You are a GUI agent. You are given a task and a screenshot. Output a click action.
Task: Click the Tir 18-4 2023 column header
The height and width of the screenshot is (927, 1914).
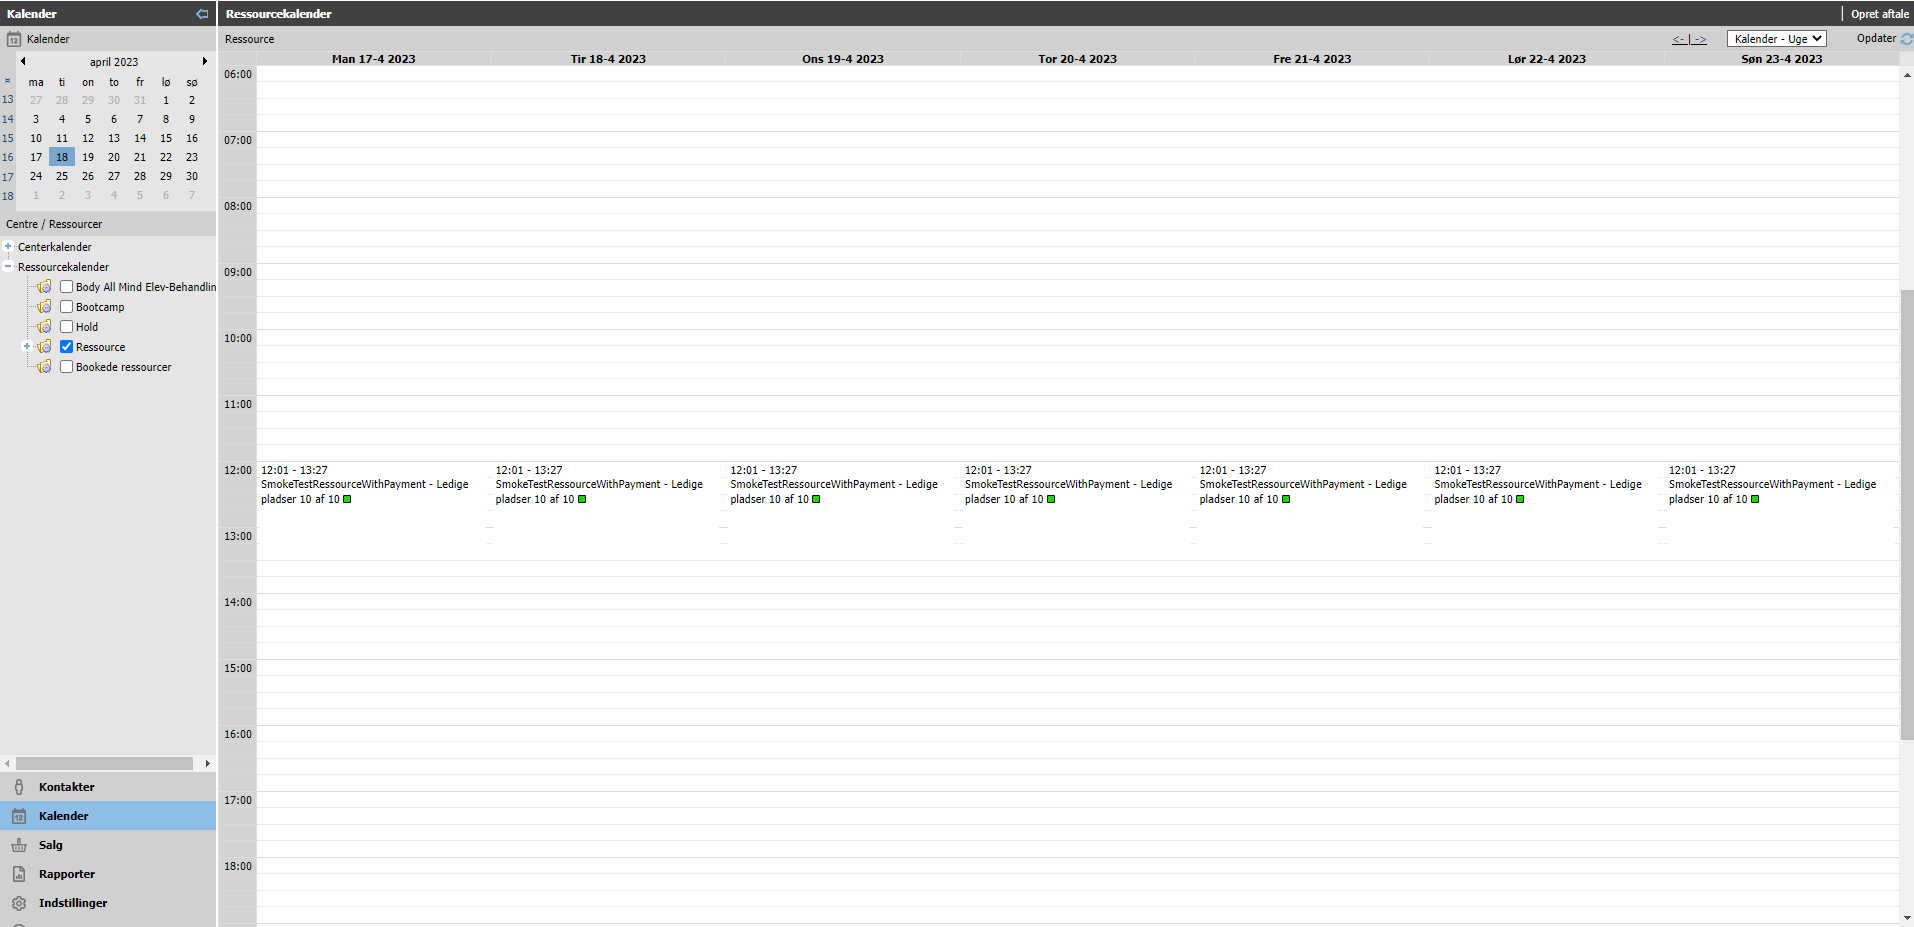tap(608, 59)
